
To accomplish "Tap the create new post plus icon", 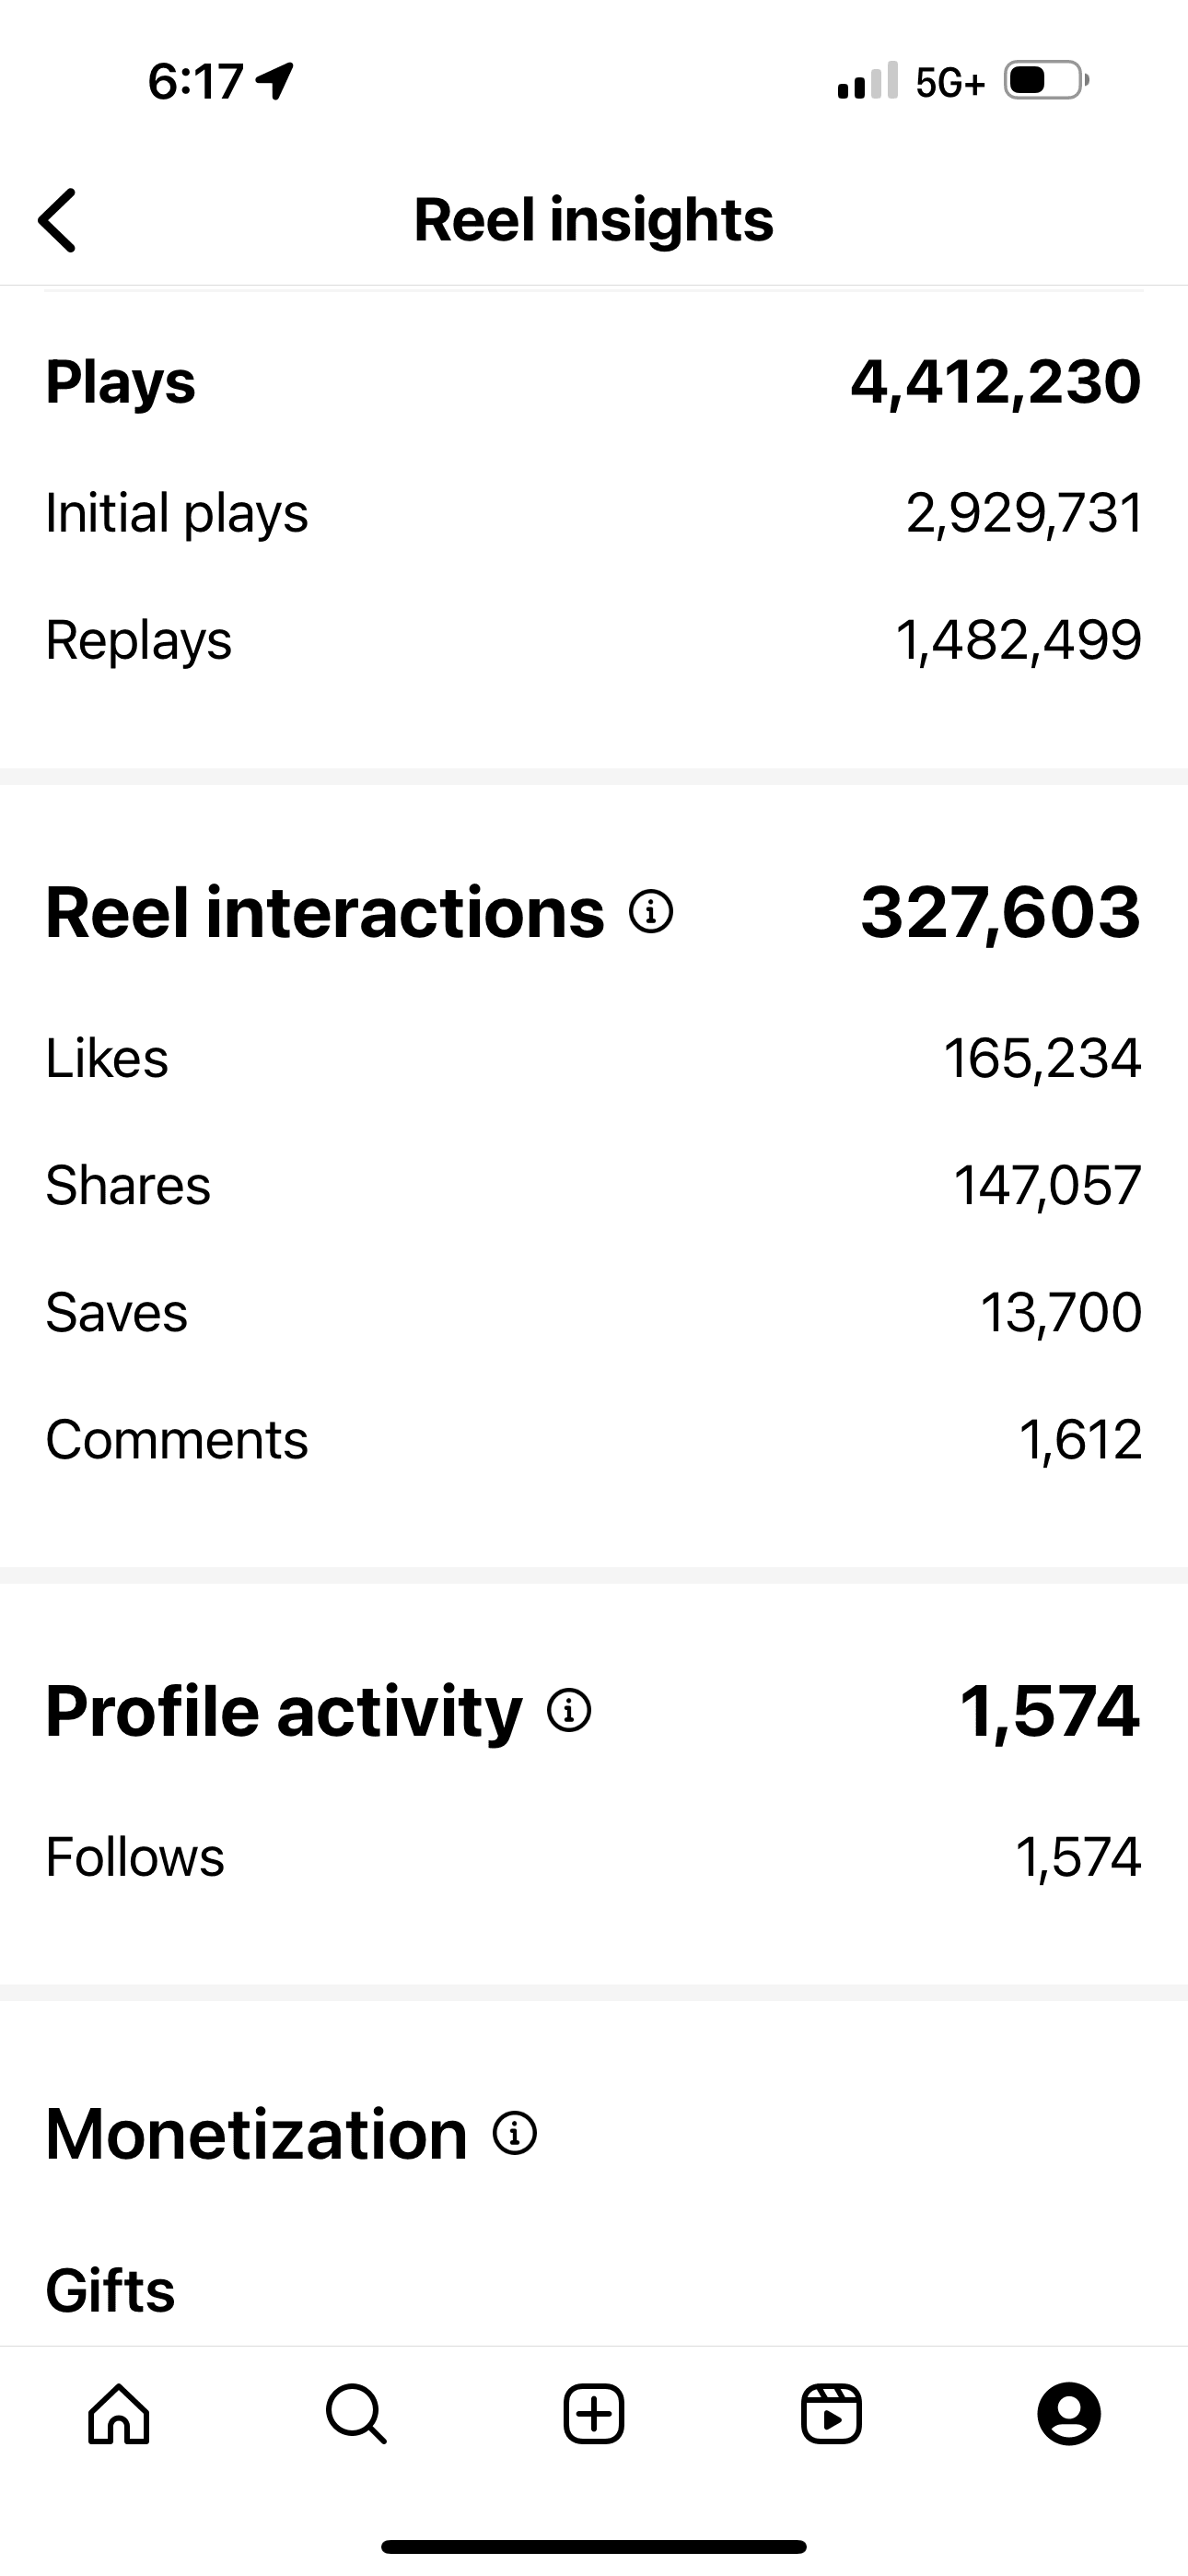I will pos(594,2414).
